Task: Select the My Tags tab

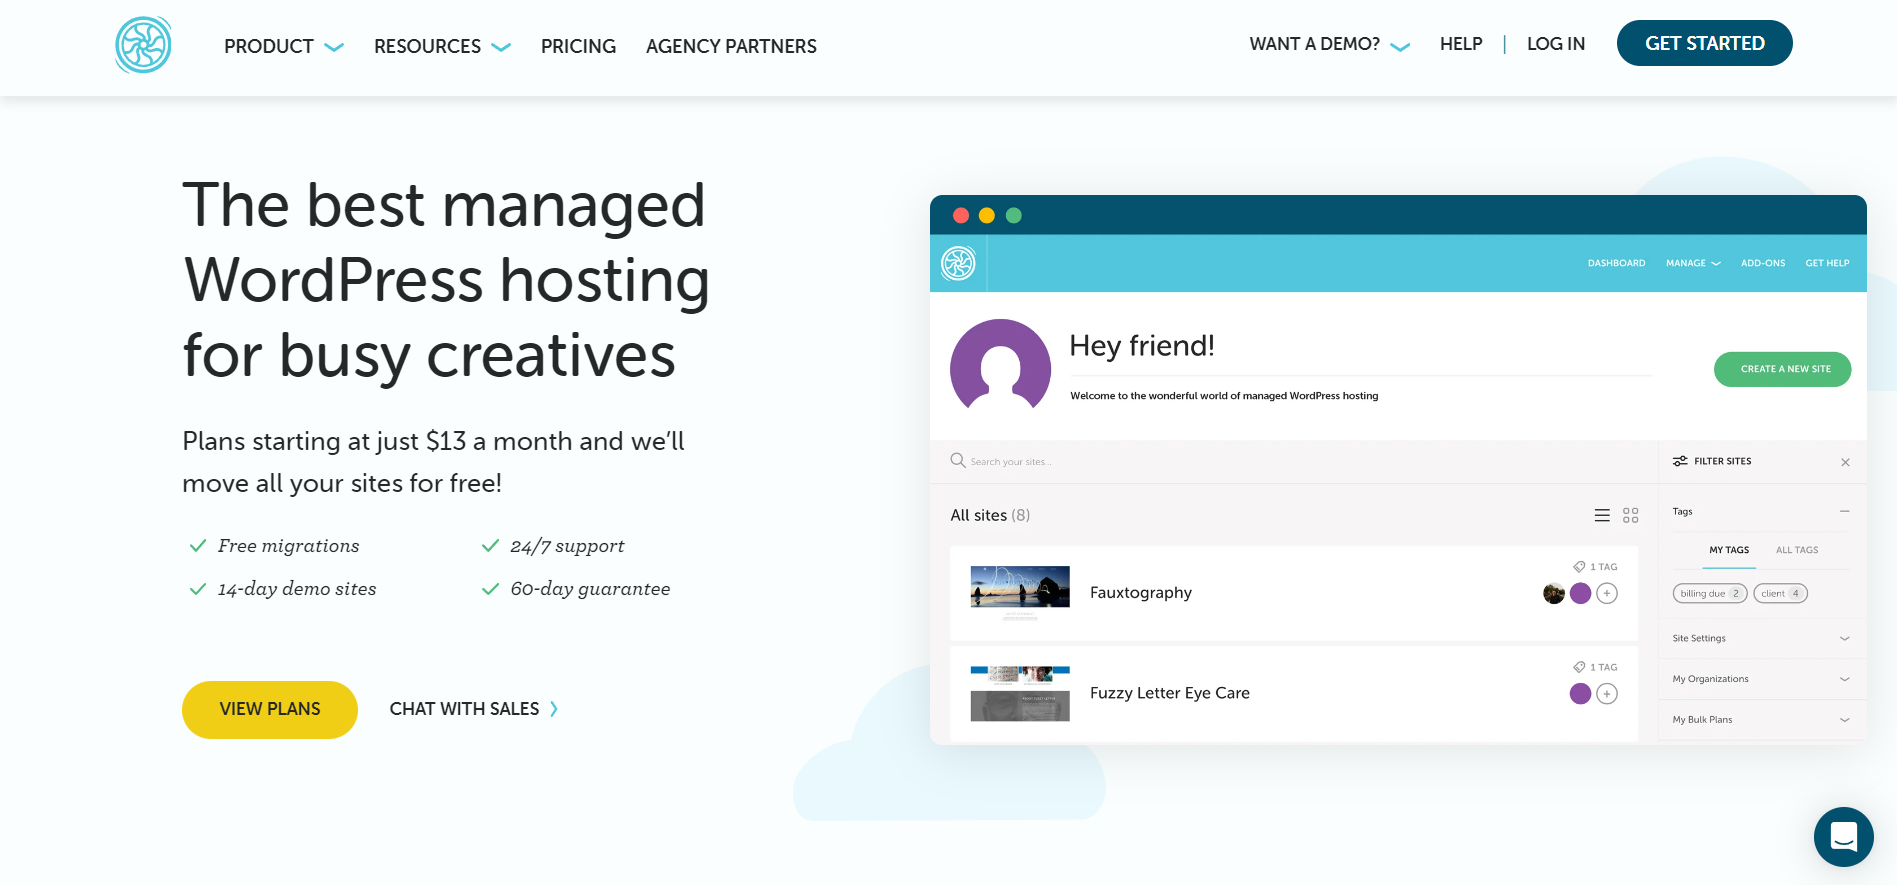Action: (x=1729, y=550)
